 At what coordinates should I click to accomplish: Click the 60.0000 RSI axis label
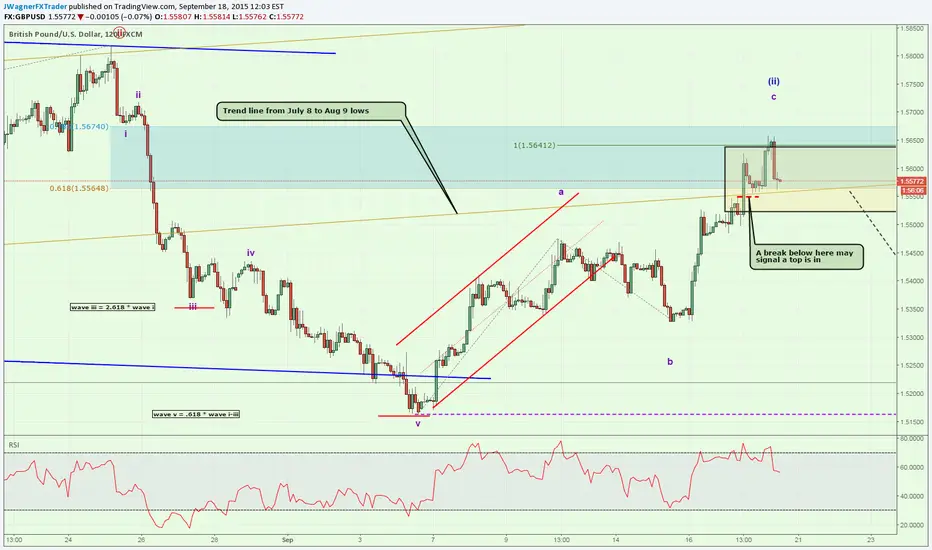[x=912, y=467]
